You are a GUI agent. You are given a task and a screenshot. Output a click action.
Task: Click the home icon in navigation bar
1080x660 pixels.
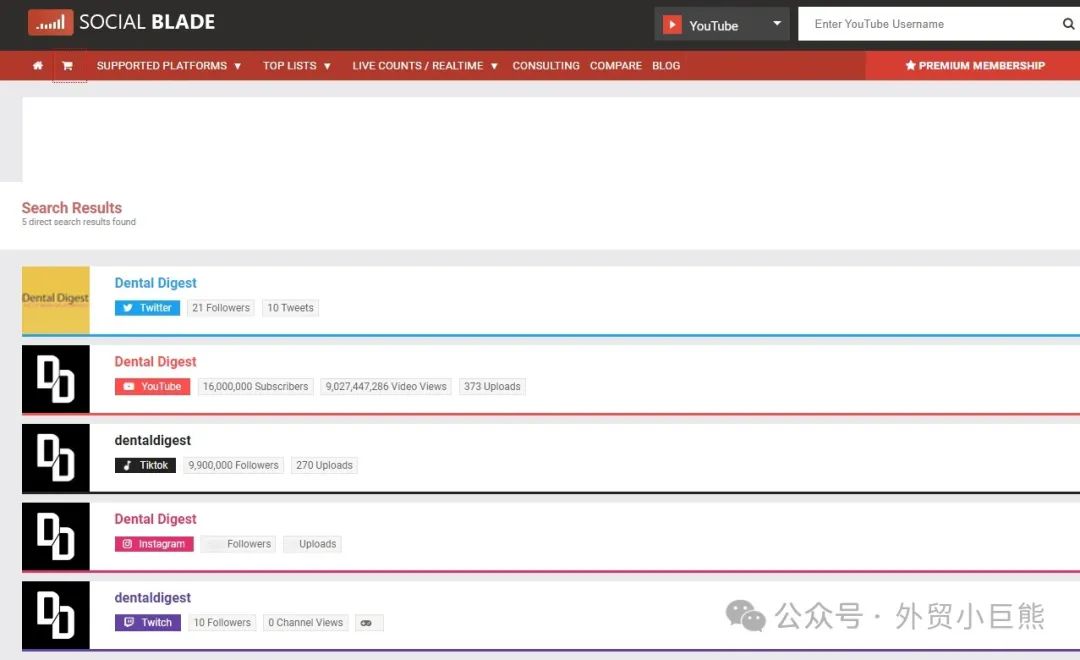pyautogui.click(x=38, y=66)
